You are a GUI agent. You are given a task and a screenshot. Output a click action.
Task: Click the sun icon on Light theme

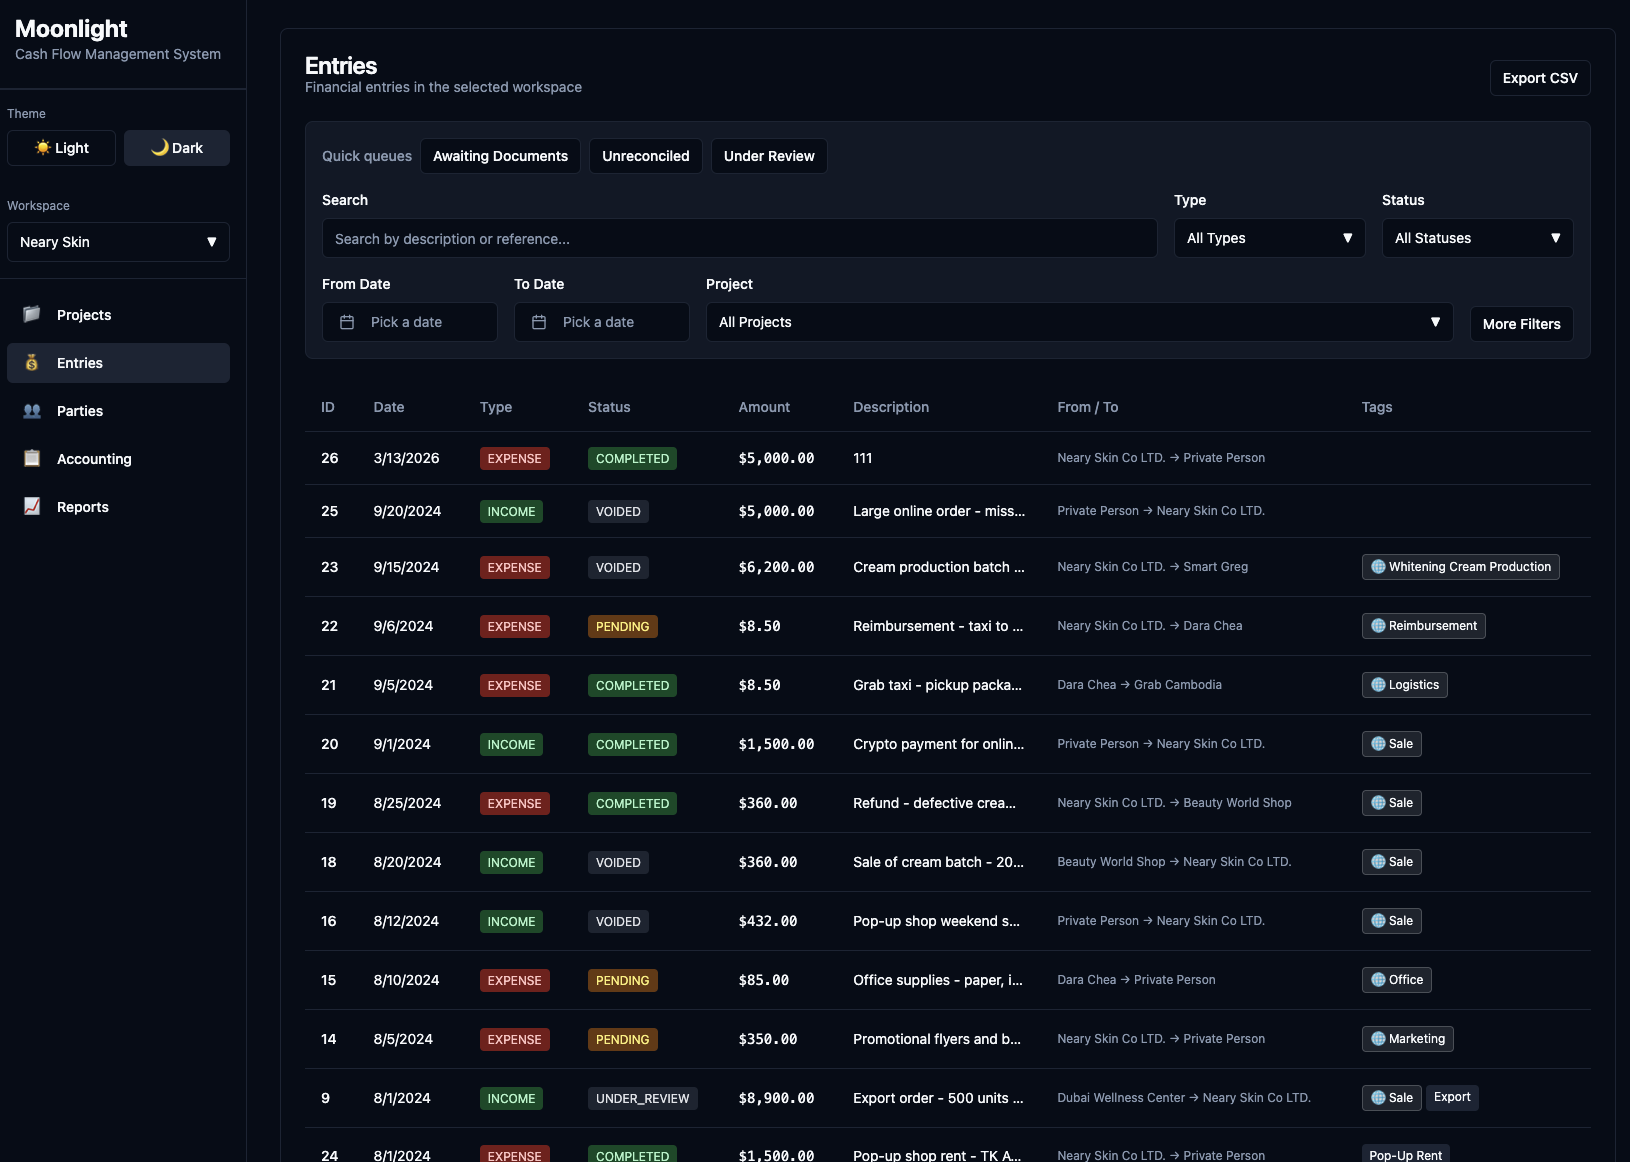(42, 147)
